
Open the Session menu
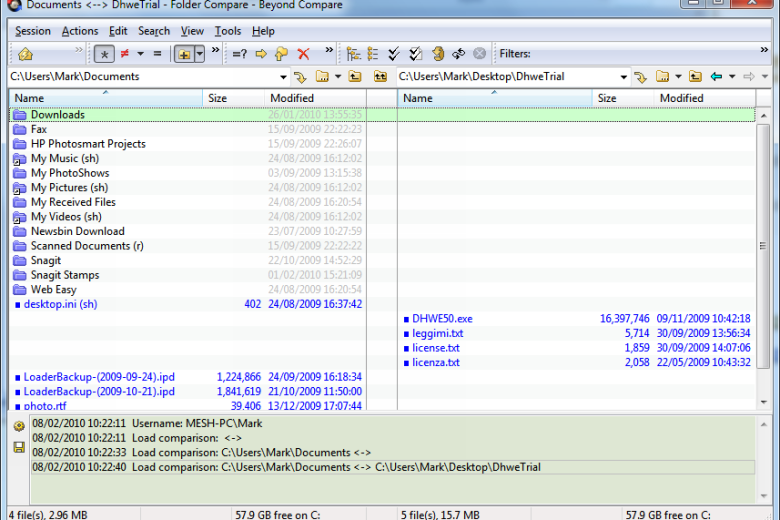33,31
